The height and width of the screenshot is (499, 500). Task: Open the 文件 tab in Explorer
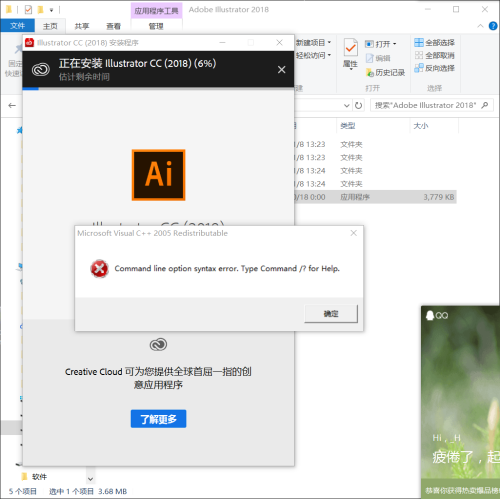(x=17, y=26)
